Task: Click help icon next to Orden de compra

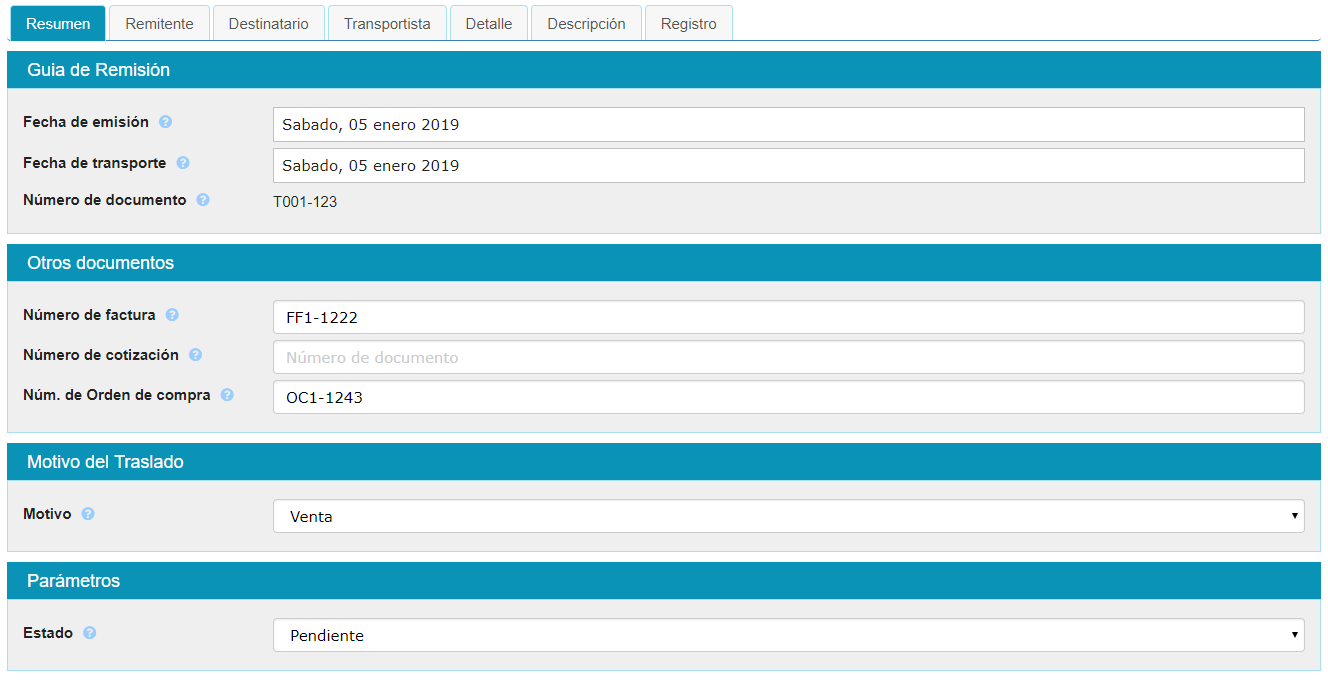Action: click(x=227, y=395)
